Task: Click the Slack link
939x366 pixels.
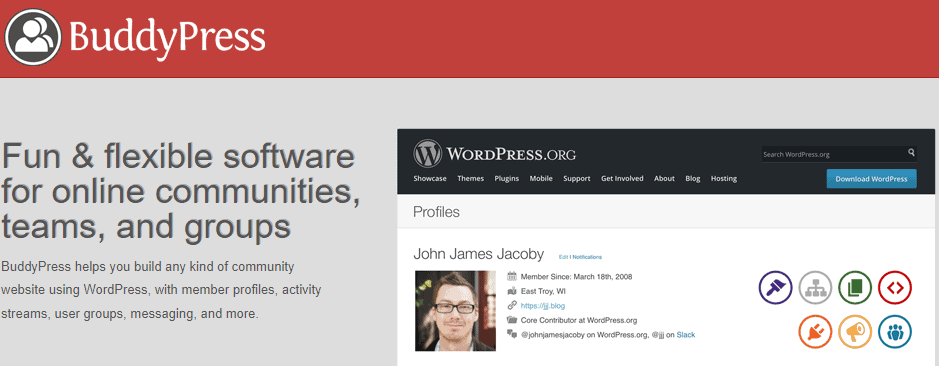Action: click(686, 335)
